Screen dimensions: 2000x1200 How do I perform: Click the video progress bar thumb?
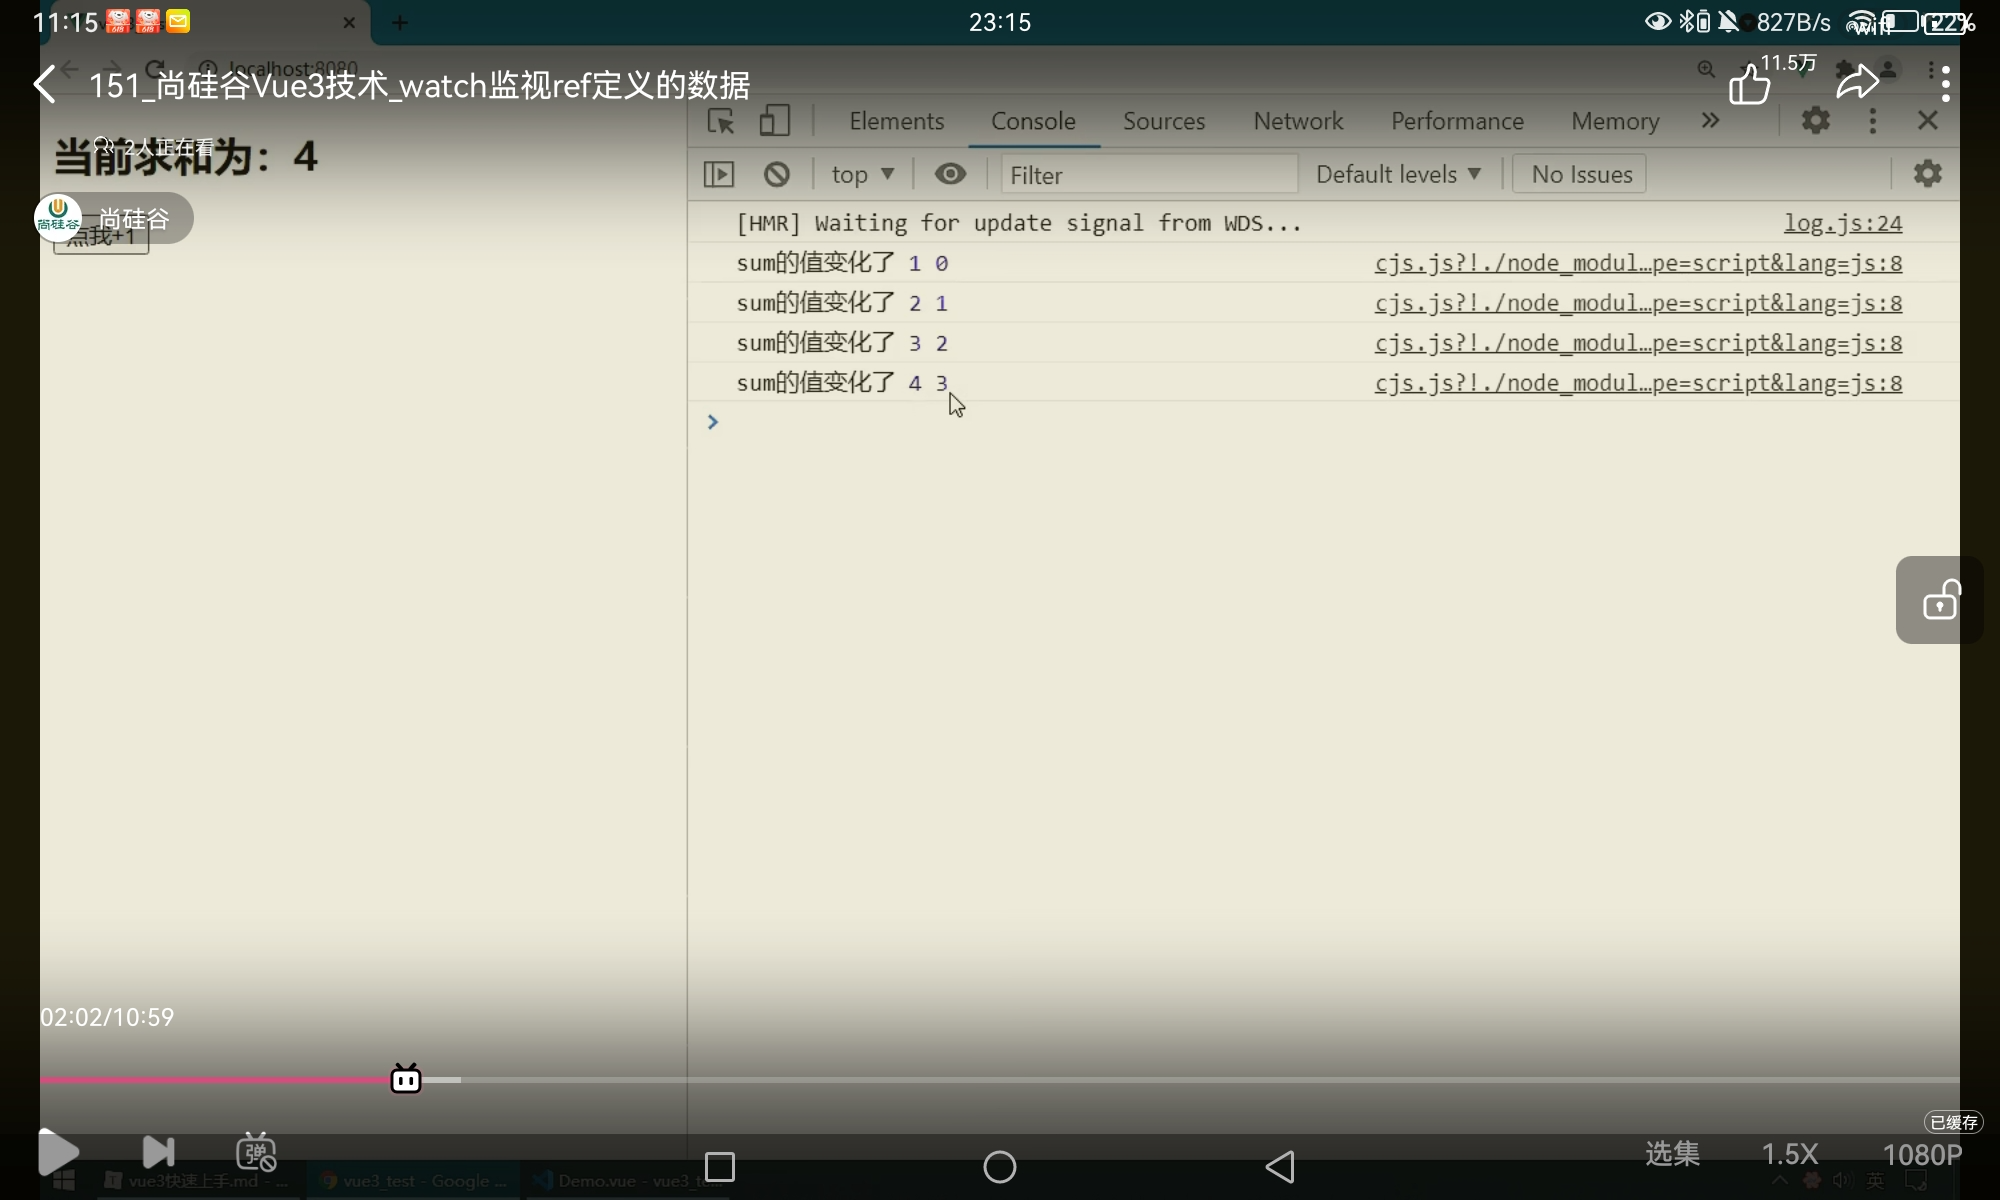406,1080
